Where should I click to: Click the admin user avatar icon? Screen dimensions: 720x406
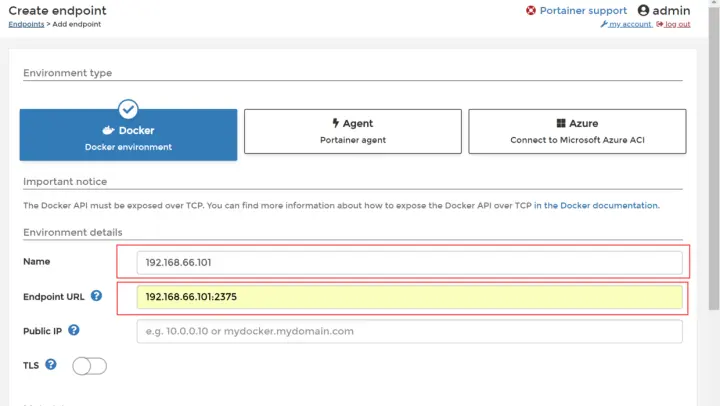coord(643,10)
